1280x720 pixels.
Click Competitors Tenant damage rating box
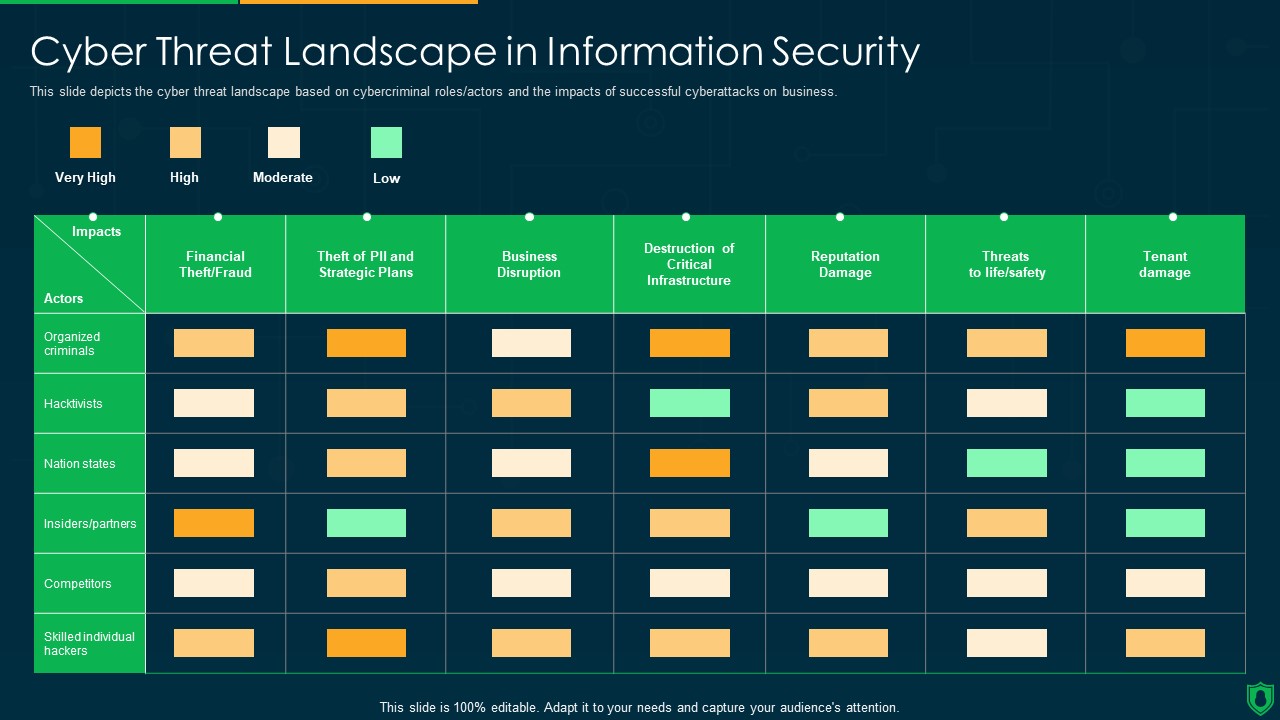(1165, 583)
